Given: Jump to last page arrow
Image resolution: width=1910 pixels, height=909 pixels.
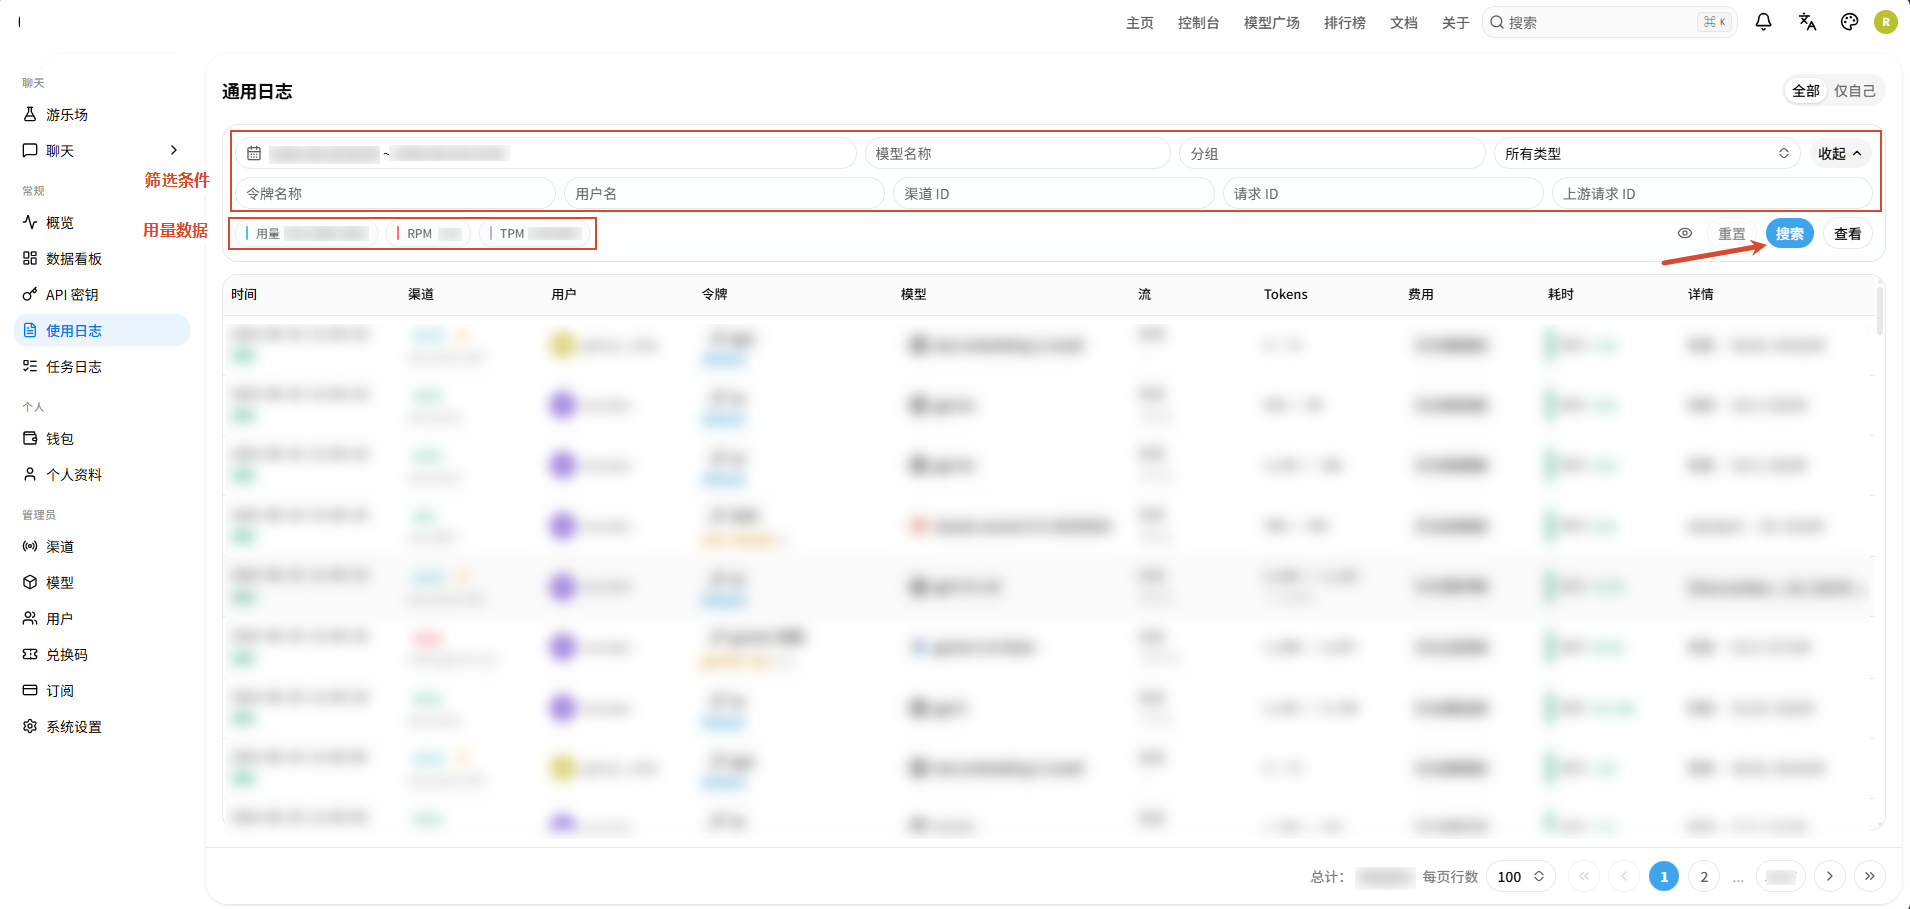Looking at the screenshot, I should (1870, 877).
